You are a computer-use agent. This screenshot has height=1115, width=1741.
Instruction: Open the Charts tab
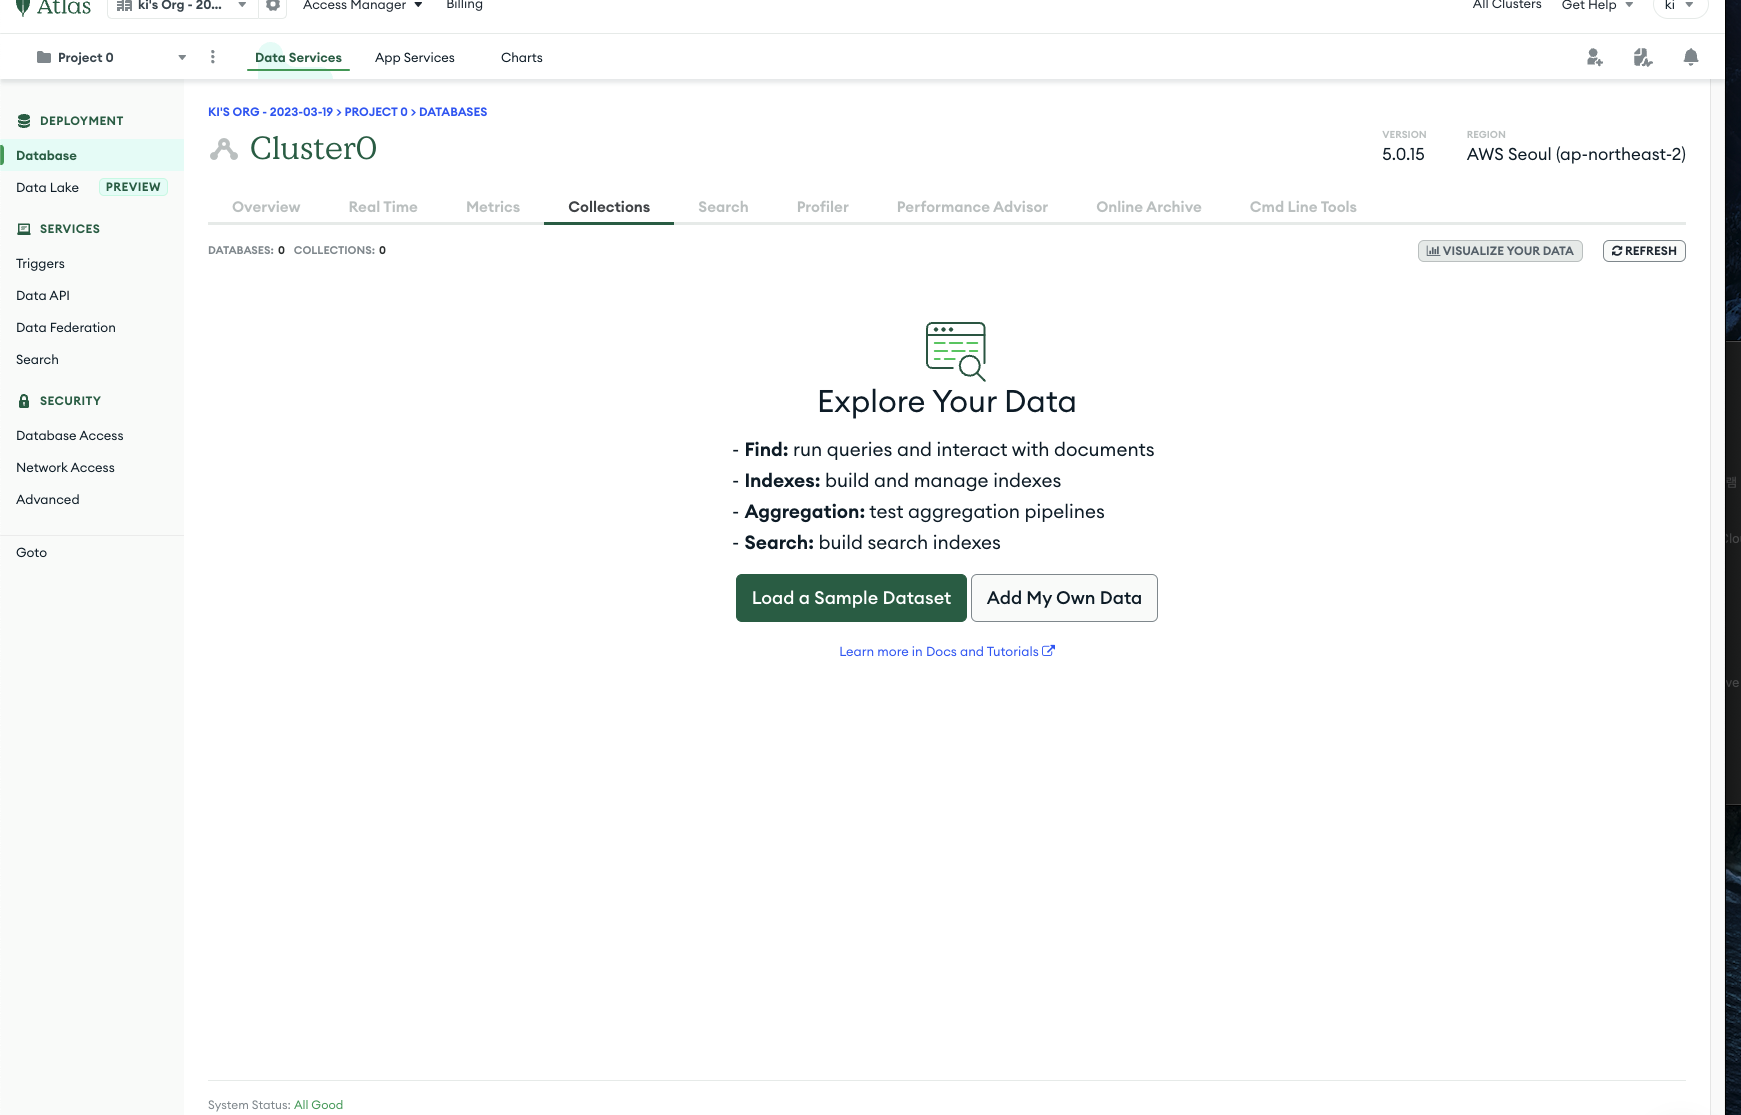click(522, 57)
